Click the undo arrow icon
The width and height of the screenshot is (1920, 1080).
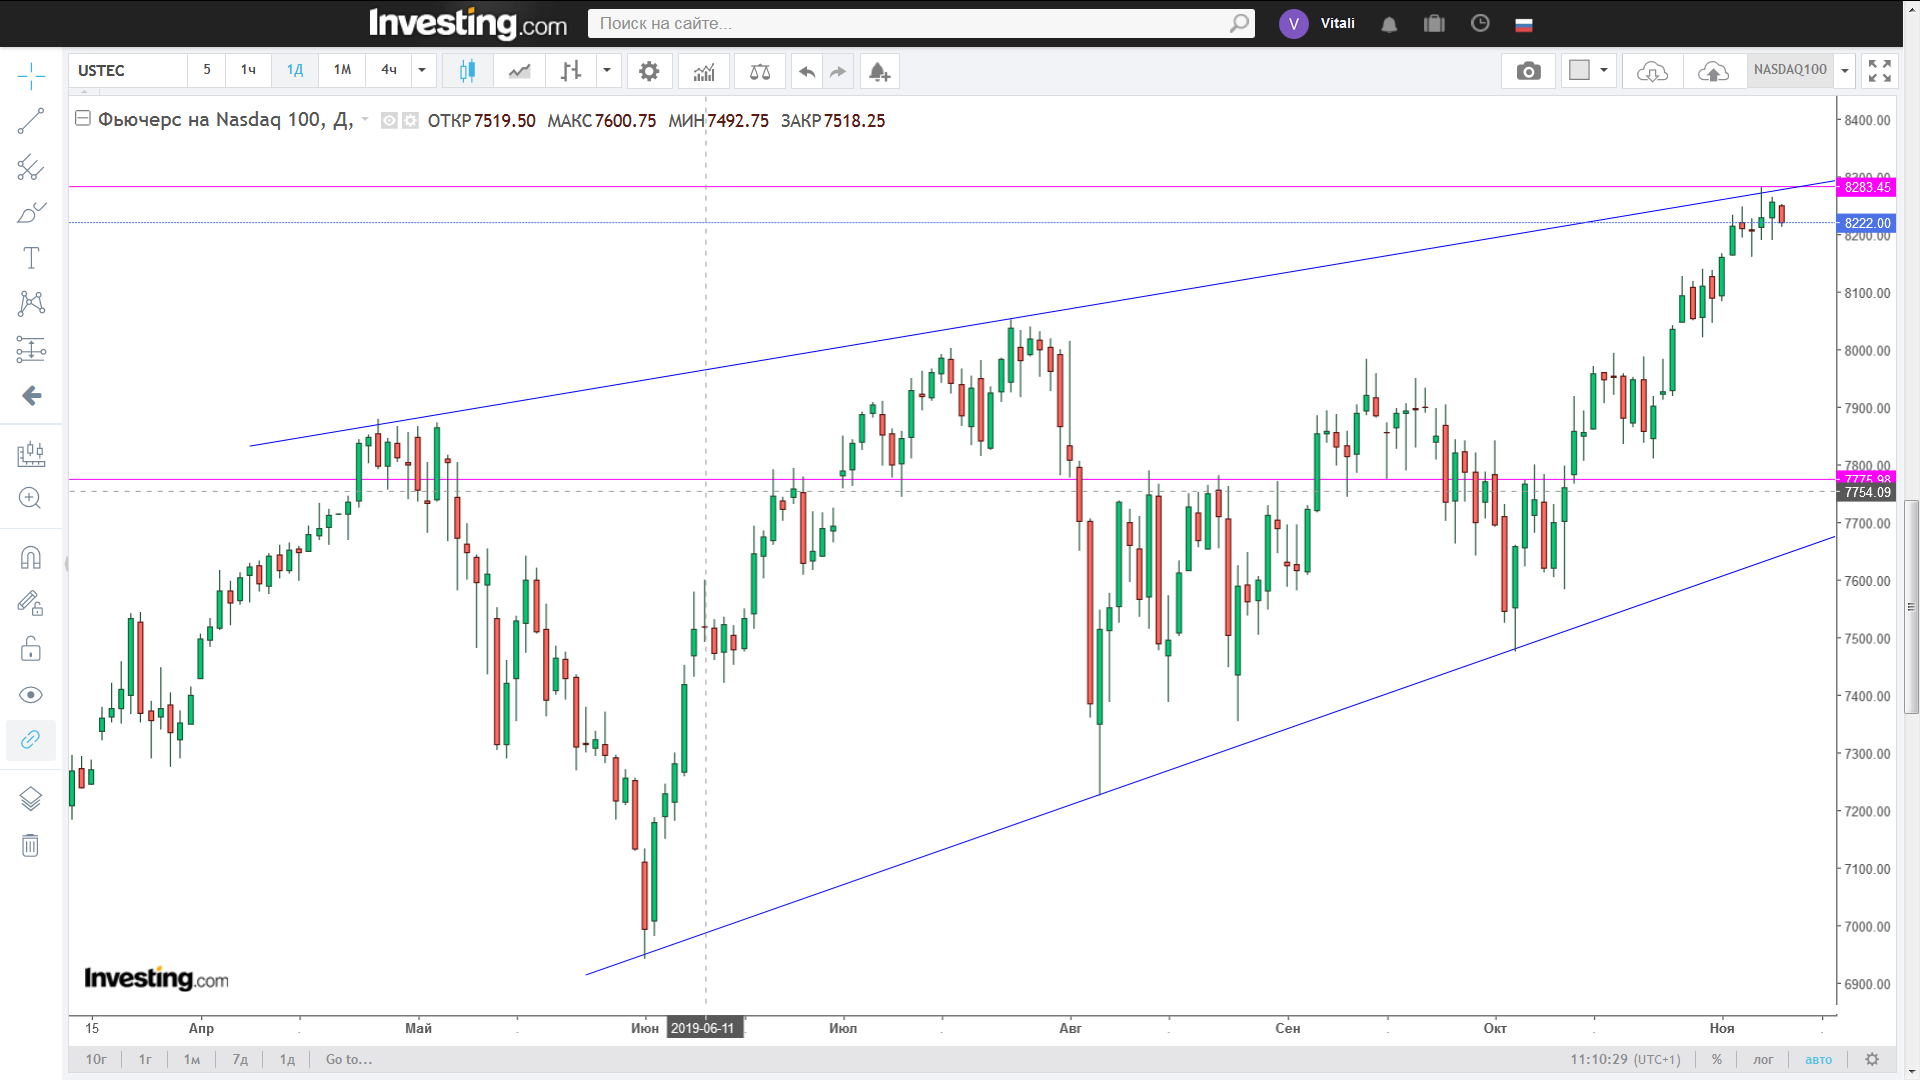pos(806,71)
